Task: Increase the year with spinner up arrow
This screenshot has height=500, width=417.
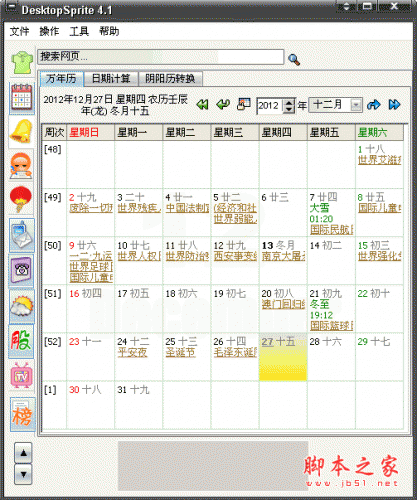Action: pos(289,102)
